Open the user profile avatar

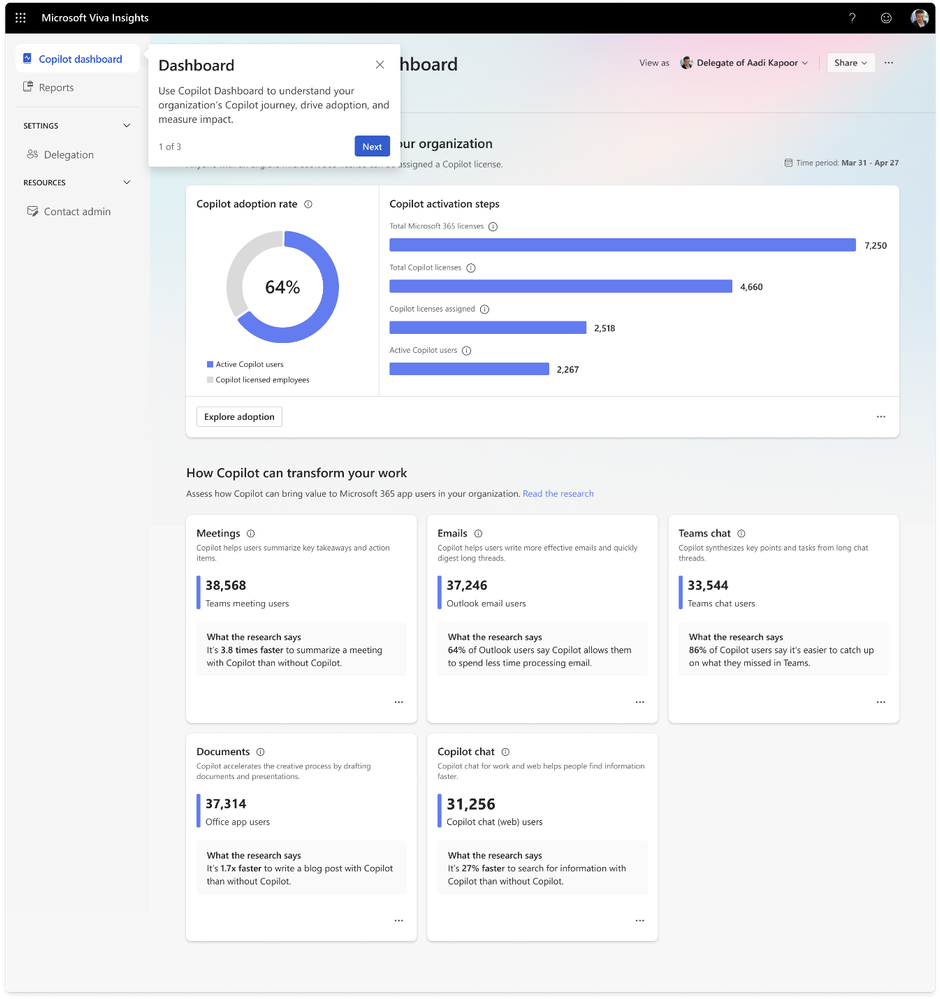[919, 18]
